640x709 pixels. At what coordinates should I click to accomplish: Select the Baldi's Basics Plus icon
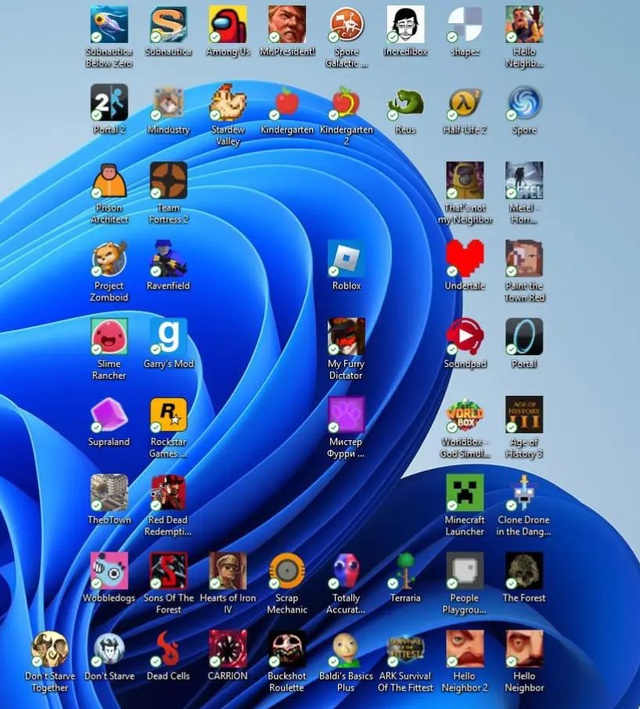(346, 649)
